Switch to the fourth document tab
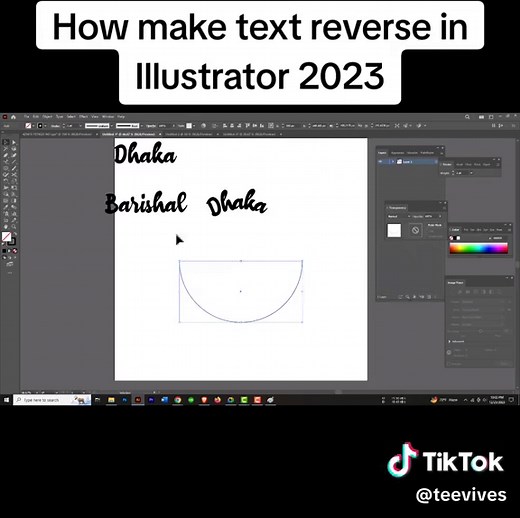The width and height of the screenshot is (520, 518). [x=249, y=134]
